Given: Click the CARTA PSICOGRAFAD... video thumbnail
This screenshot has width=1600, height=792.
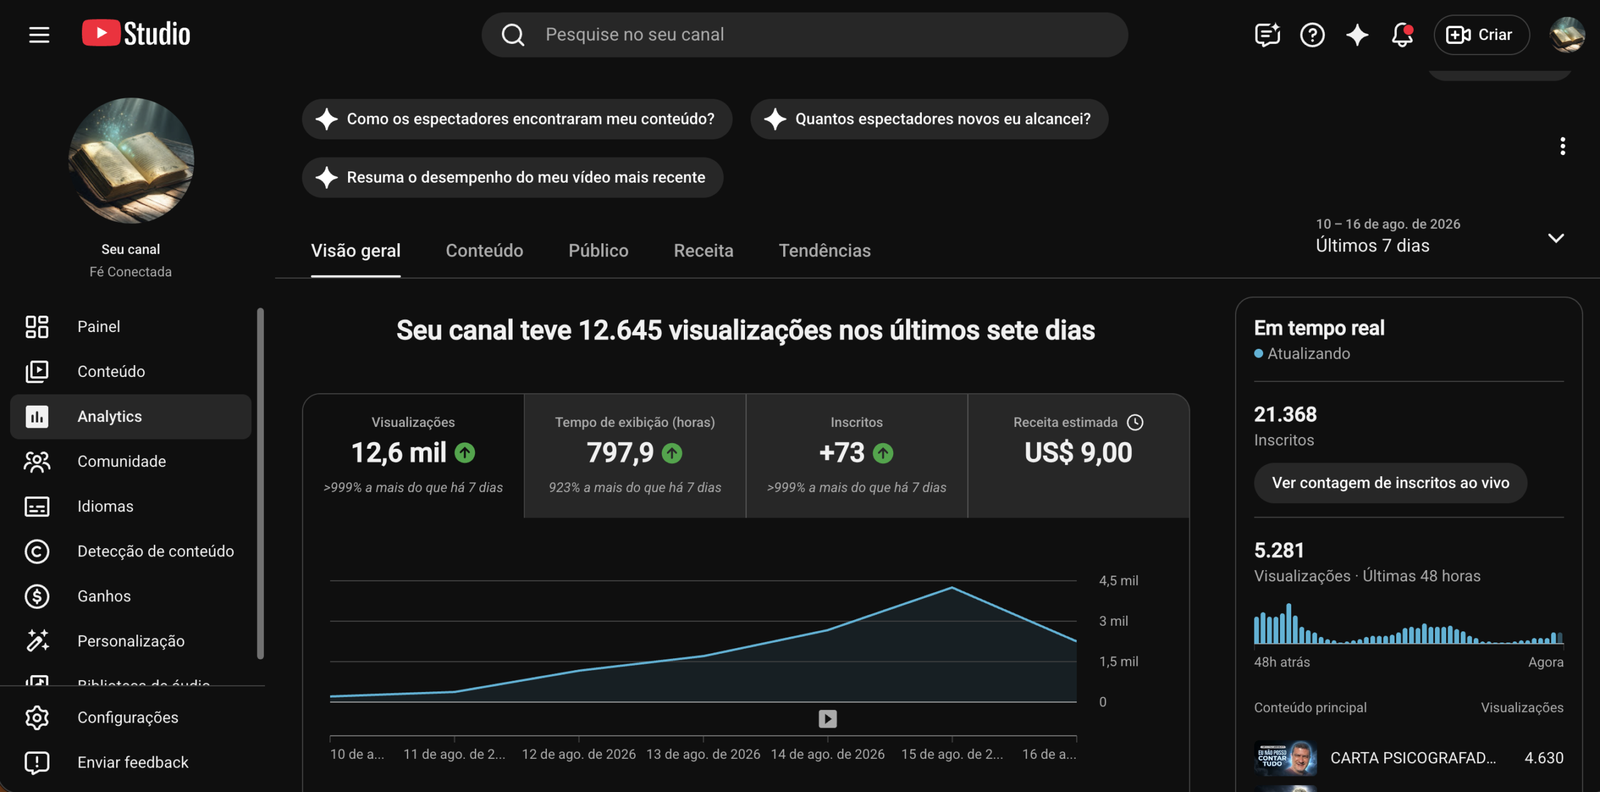Looking at the screenshot, I should (x=1286, y=758).
